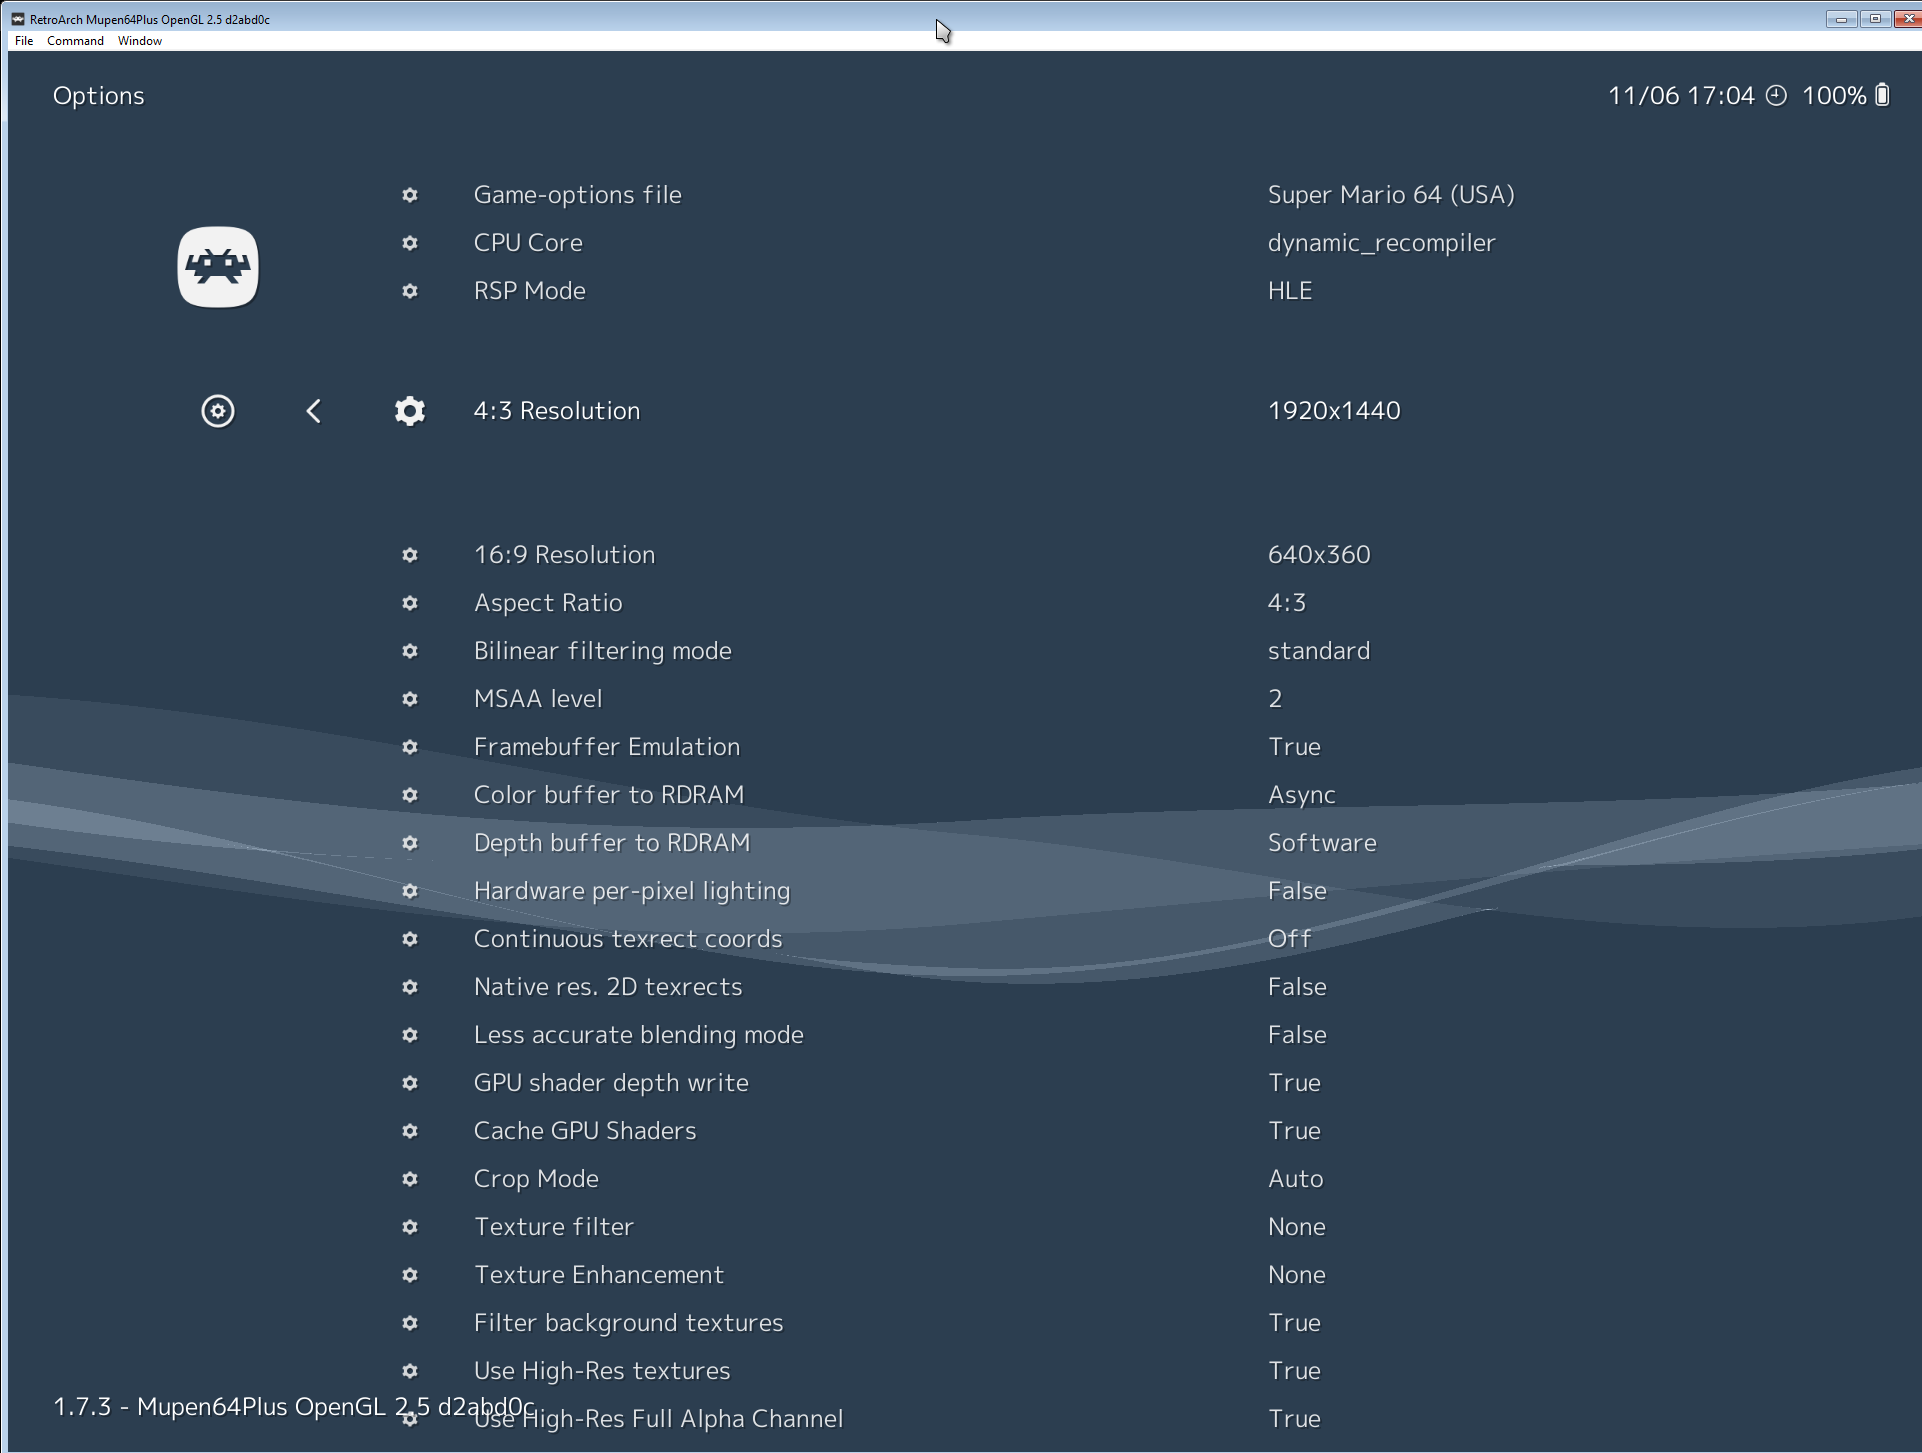The image size is (1922, 1453).
Task: Click the Super Mario 64 (USA) value
Action: (x=1391, y=195)
